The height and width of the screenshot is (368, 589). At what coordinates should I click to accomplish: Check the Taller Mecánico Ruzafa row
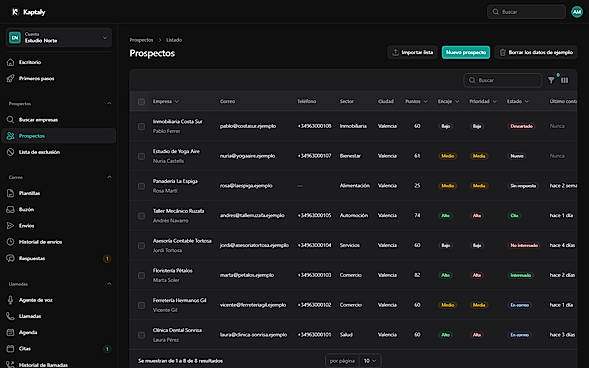click(141, 216)
